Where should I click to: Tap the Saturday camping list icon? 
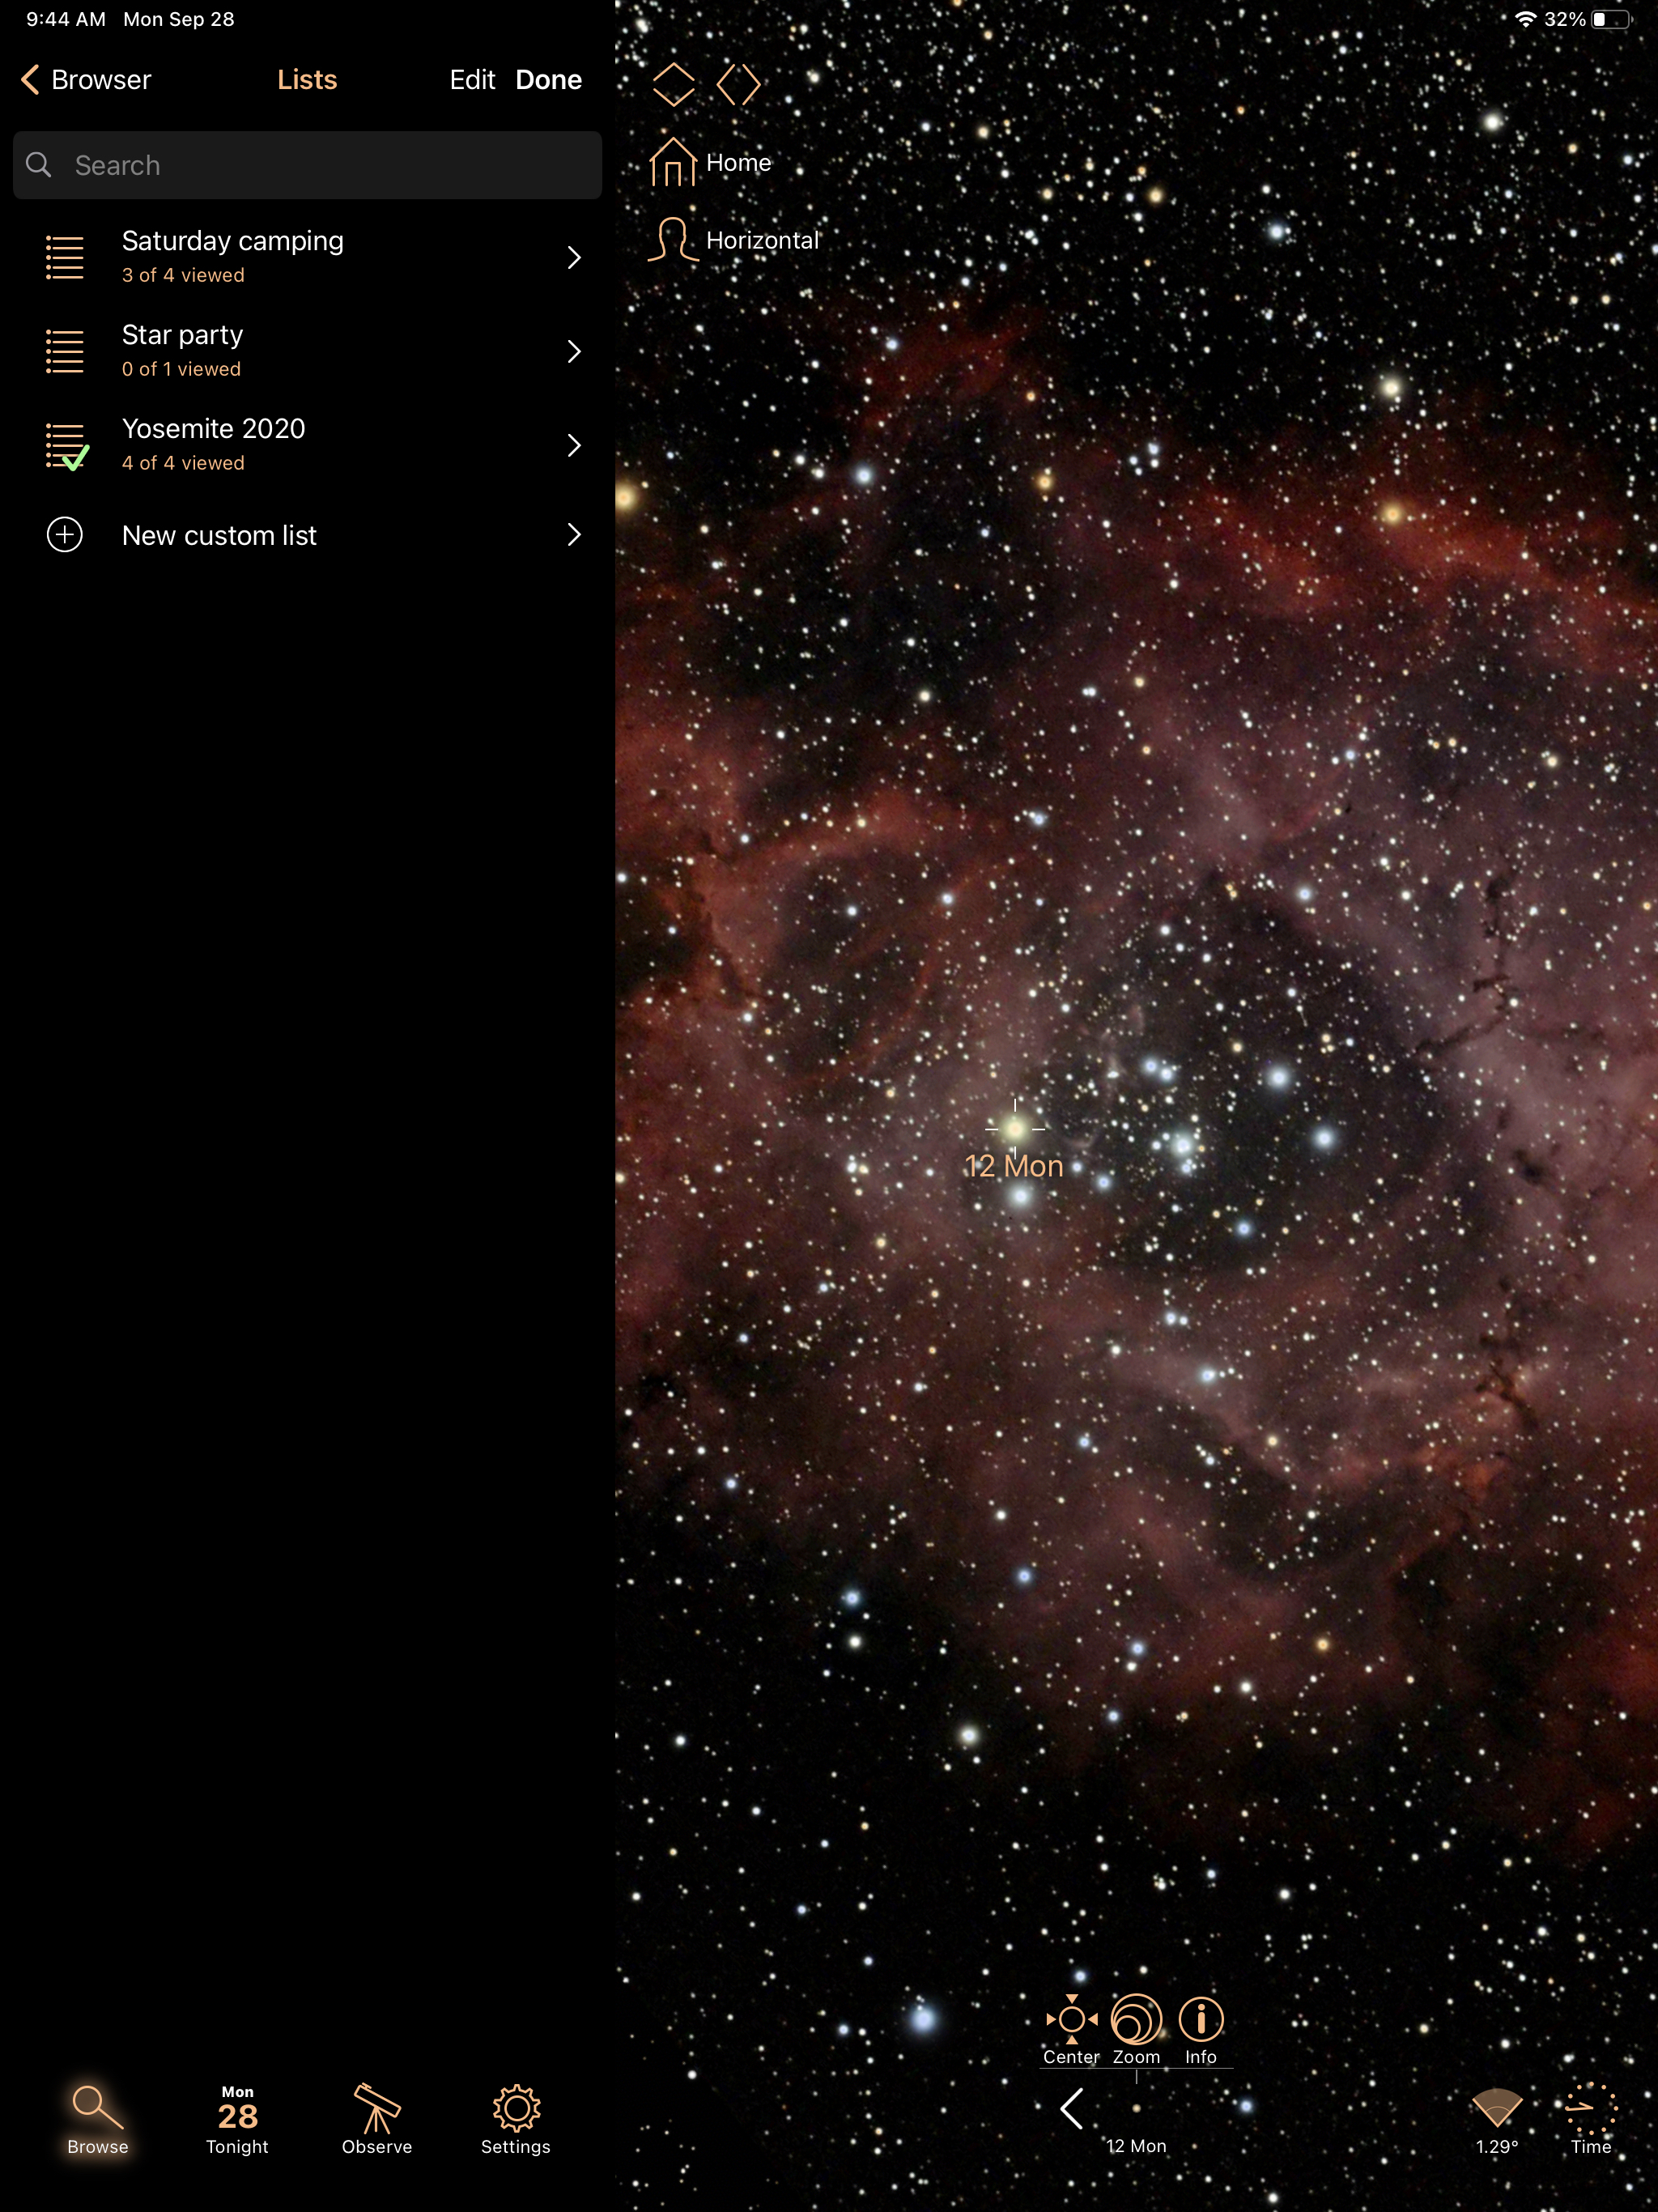65,257
